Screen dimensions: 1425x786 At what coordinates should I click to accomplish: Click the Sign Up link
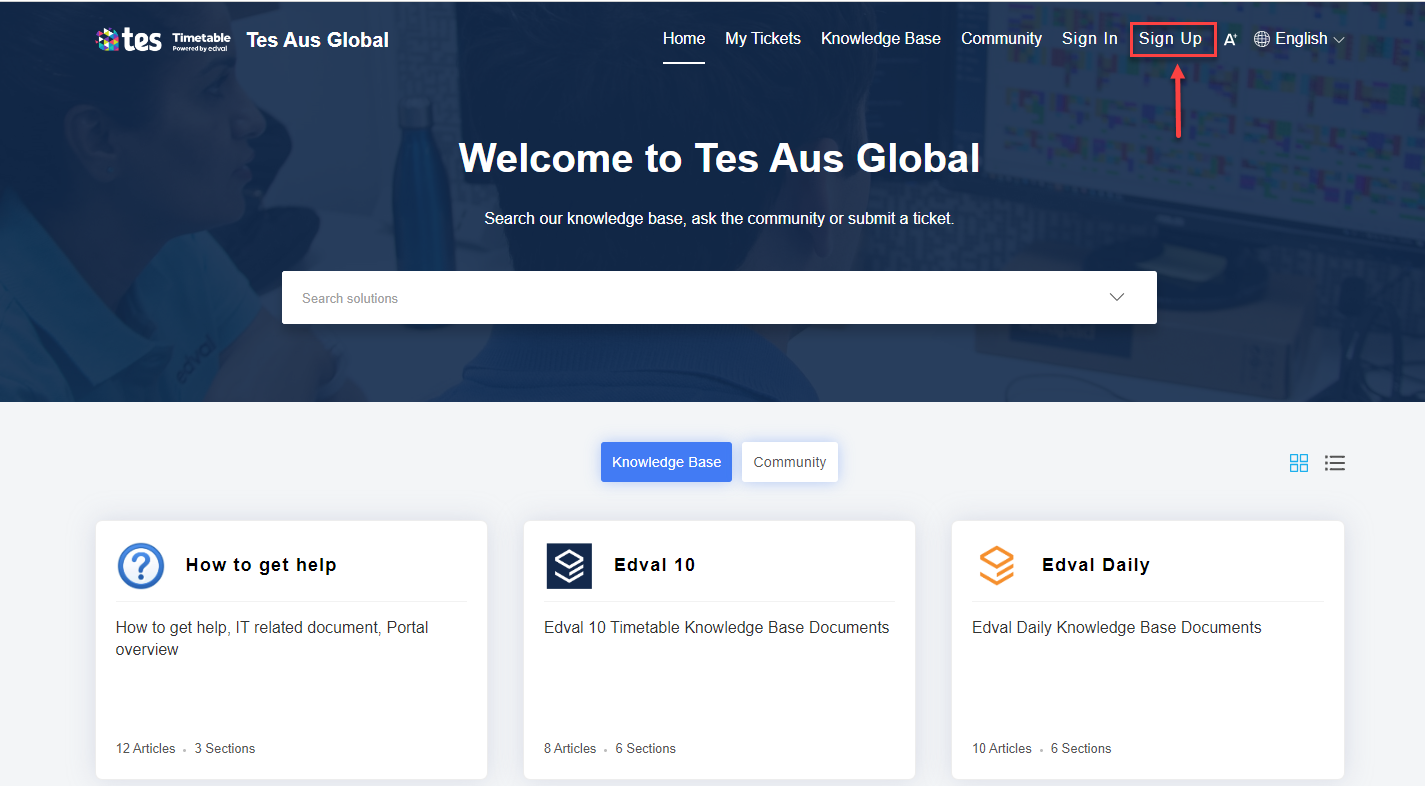click(1171, 39)
